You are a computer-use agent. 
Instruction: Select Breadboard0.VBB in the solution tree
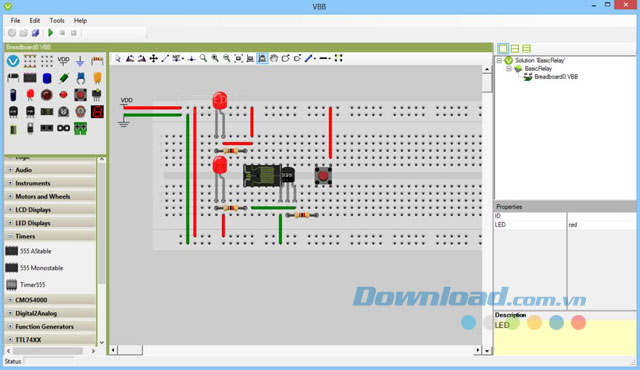pyautogui.click(x=556, y=77)
